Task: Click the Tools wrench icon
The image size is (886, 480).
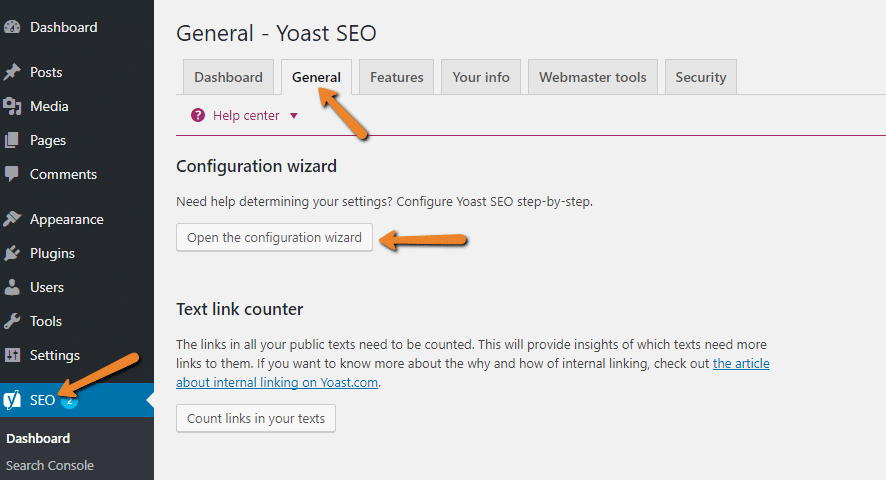Action: click(12, 321)
